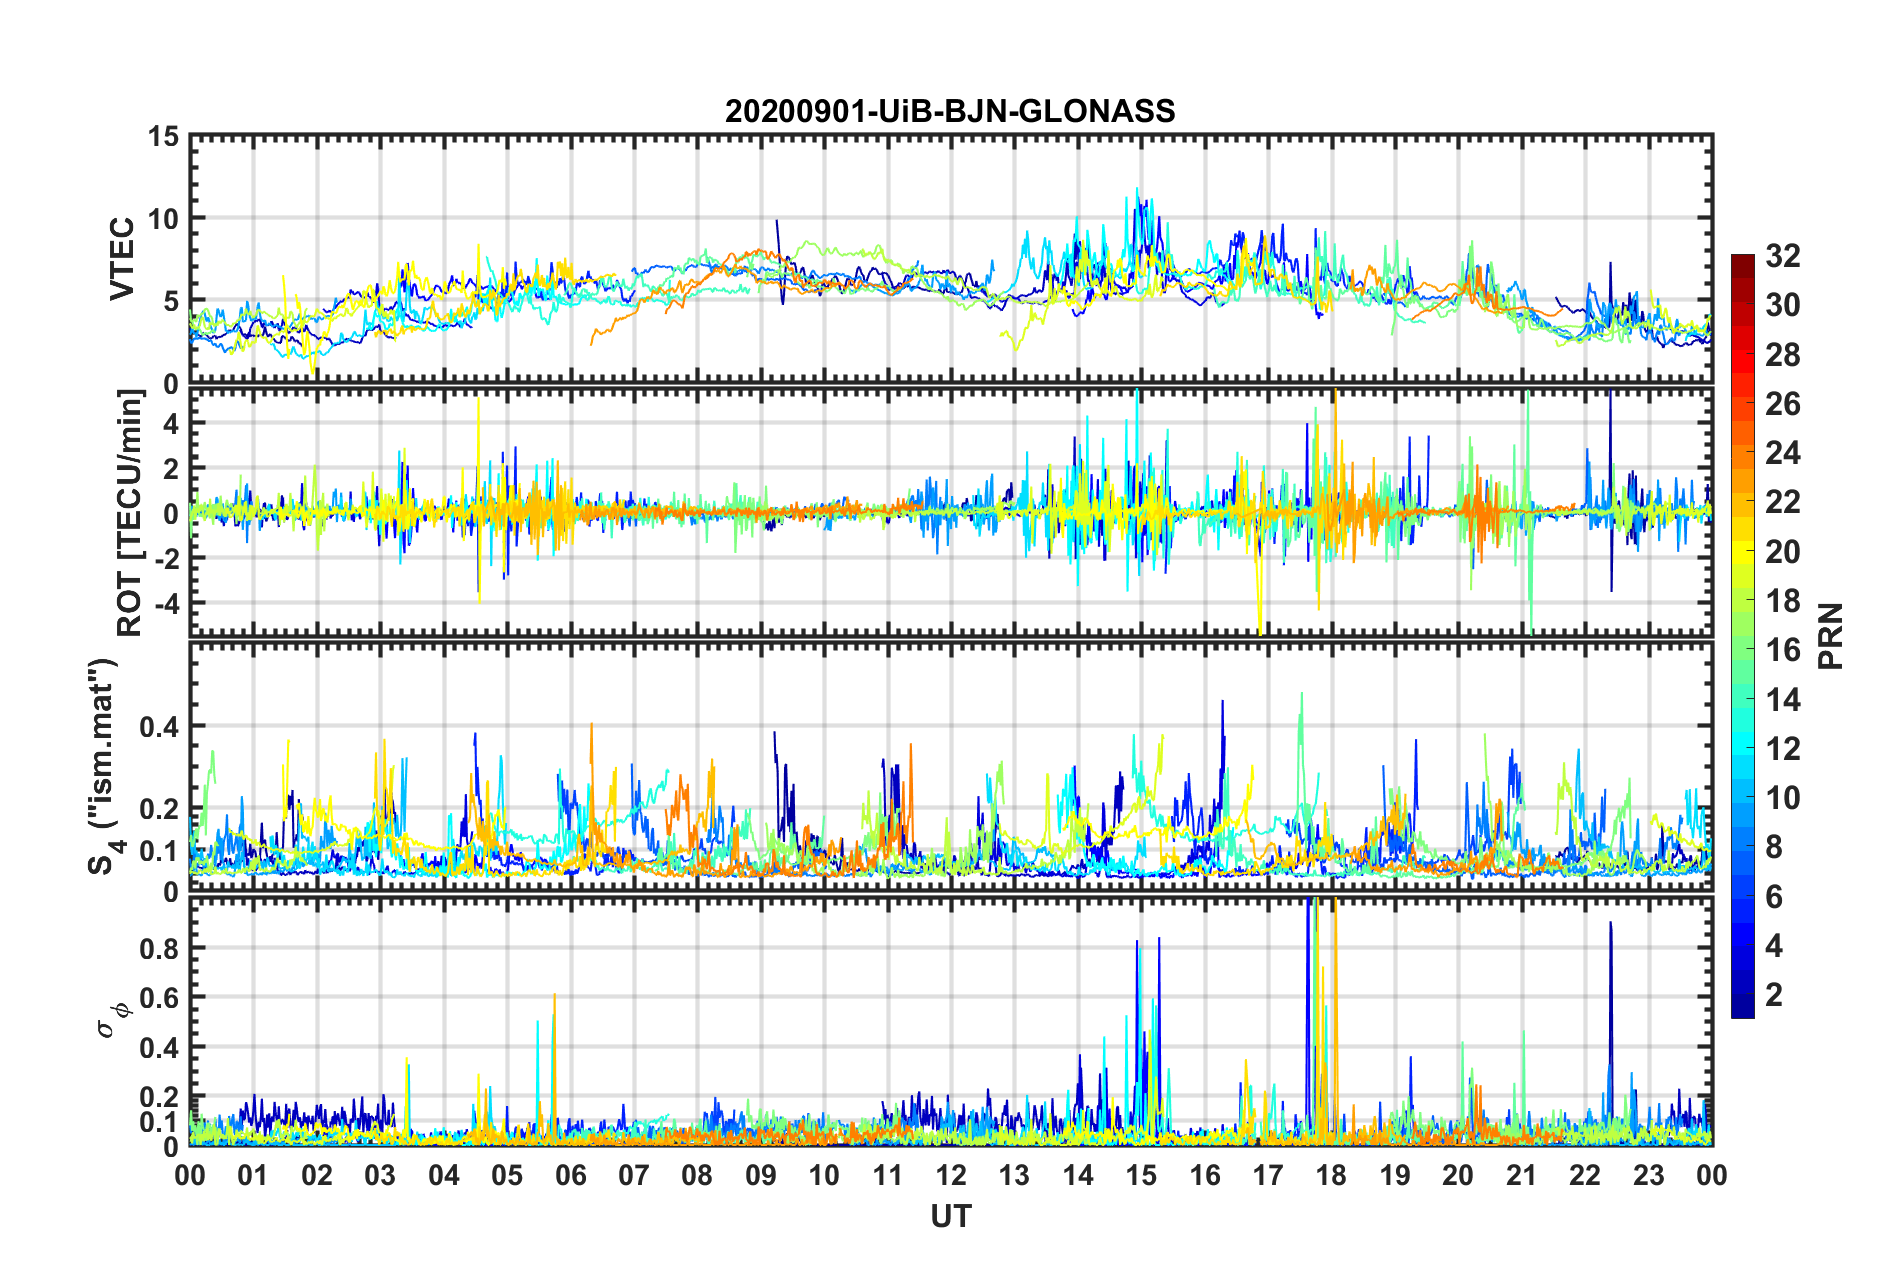Click the colorbar tick label 24
The width and height of the screenshot is (1902, 1272).
tap(1782, 453)
